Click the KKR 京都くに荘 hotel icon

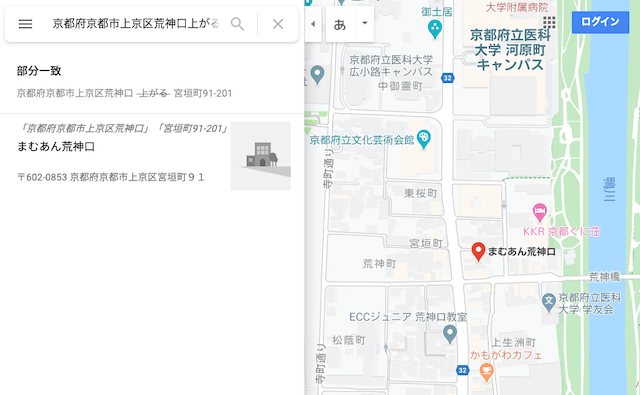(x=540, y=213)
